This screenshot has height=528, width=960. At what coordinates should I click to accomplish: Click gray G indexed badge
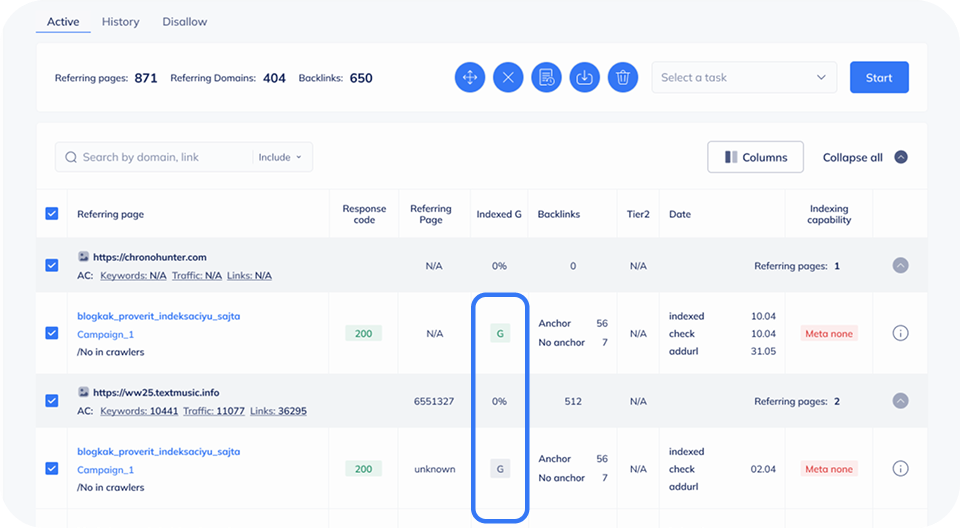pos(500,468)
